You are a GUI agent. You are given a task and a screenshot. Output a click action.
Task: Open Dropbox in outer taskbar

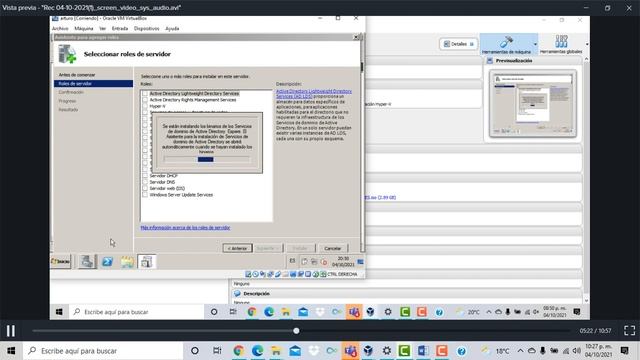pos(313,351)
